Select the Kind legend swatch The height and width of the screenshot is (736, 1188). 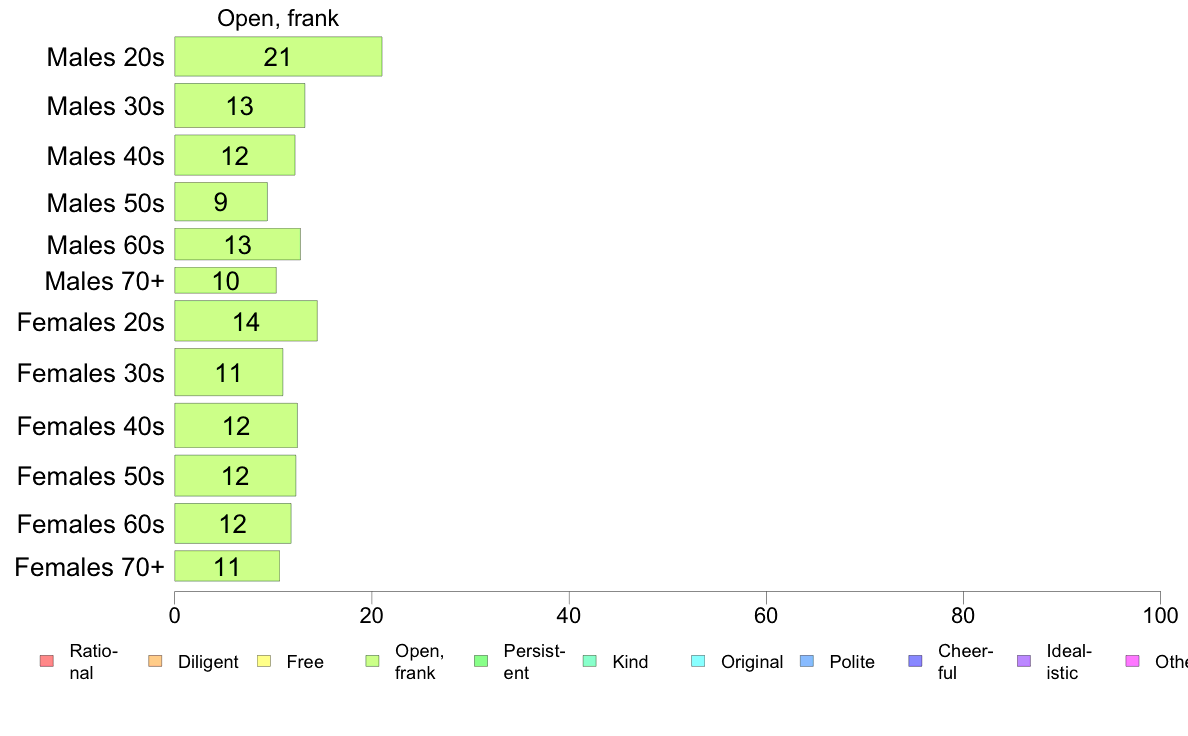click(589, 661)
